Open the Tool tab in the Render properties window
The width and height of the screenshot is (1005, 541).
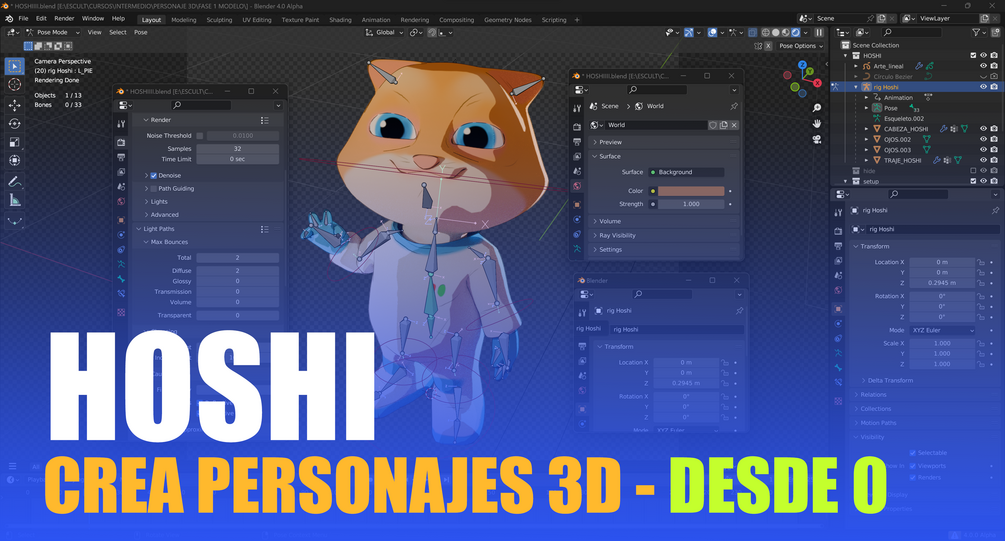click(121, 124)
